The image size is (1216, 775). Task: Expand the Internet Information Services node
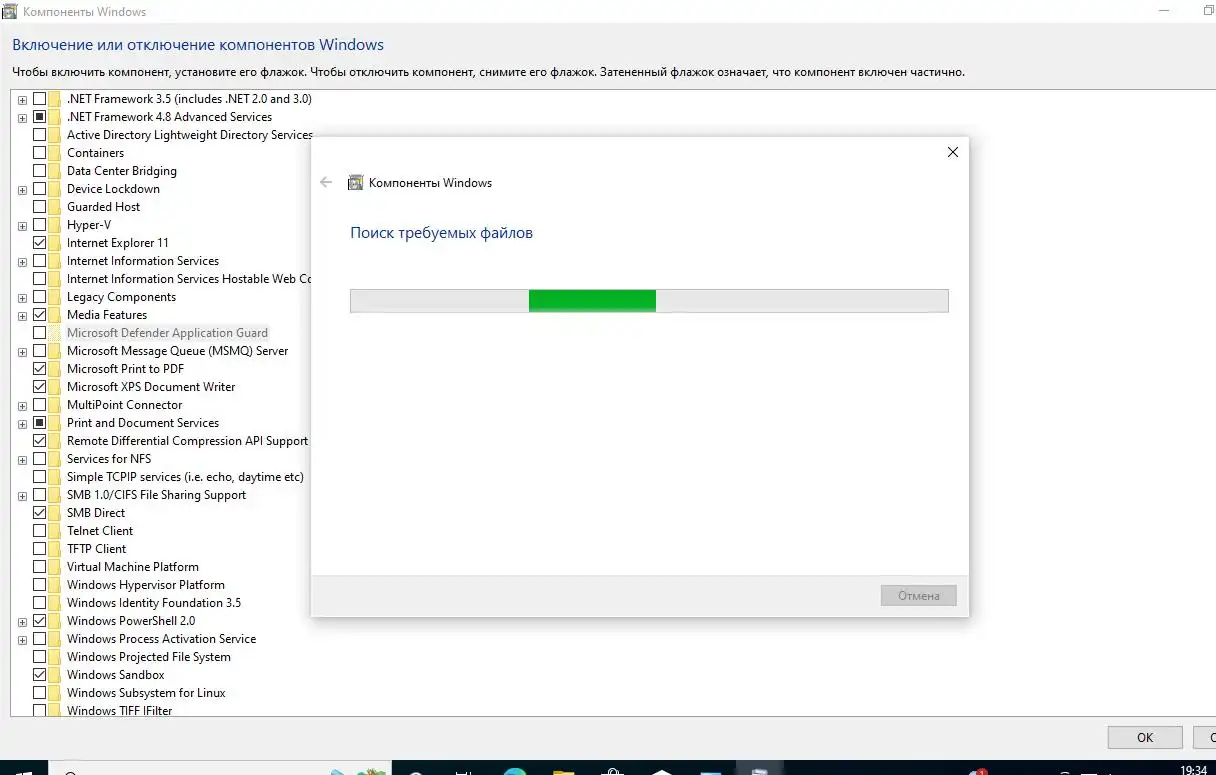[22, 262]
